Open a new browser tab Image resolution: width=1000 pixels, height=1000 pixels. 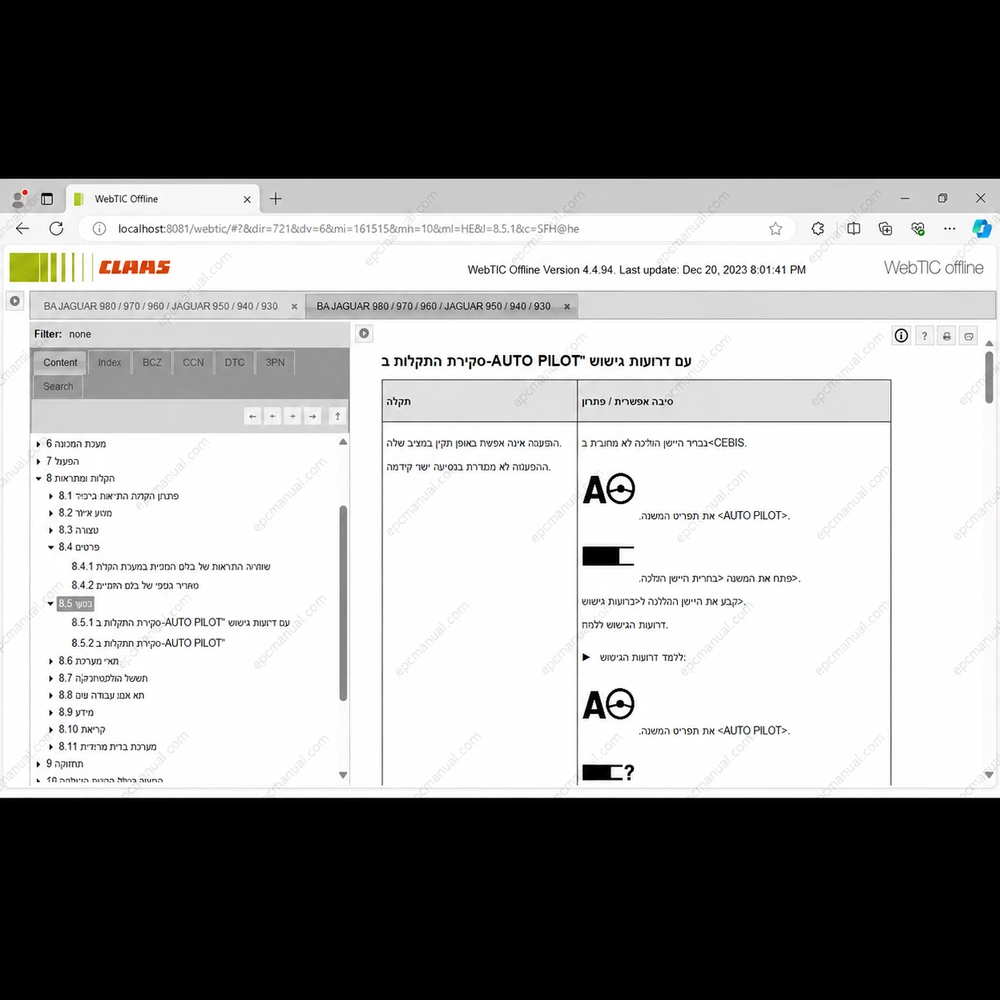[x=276, y=199]
